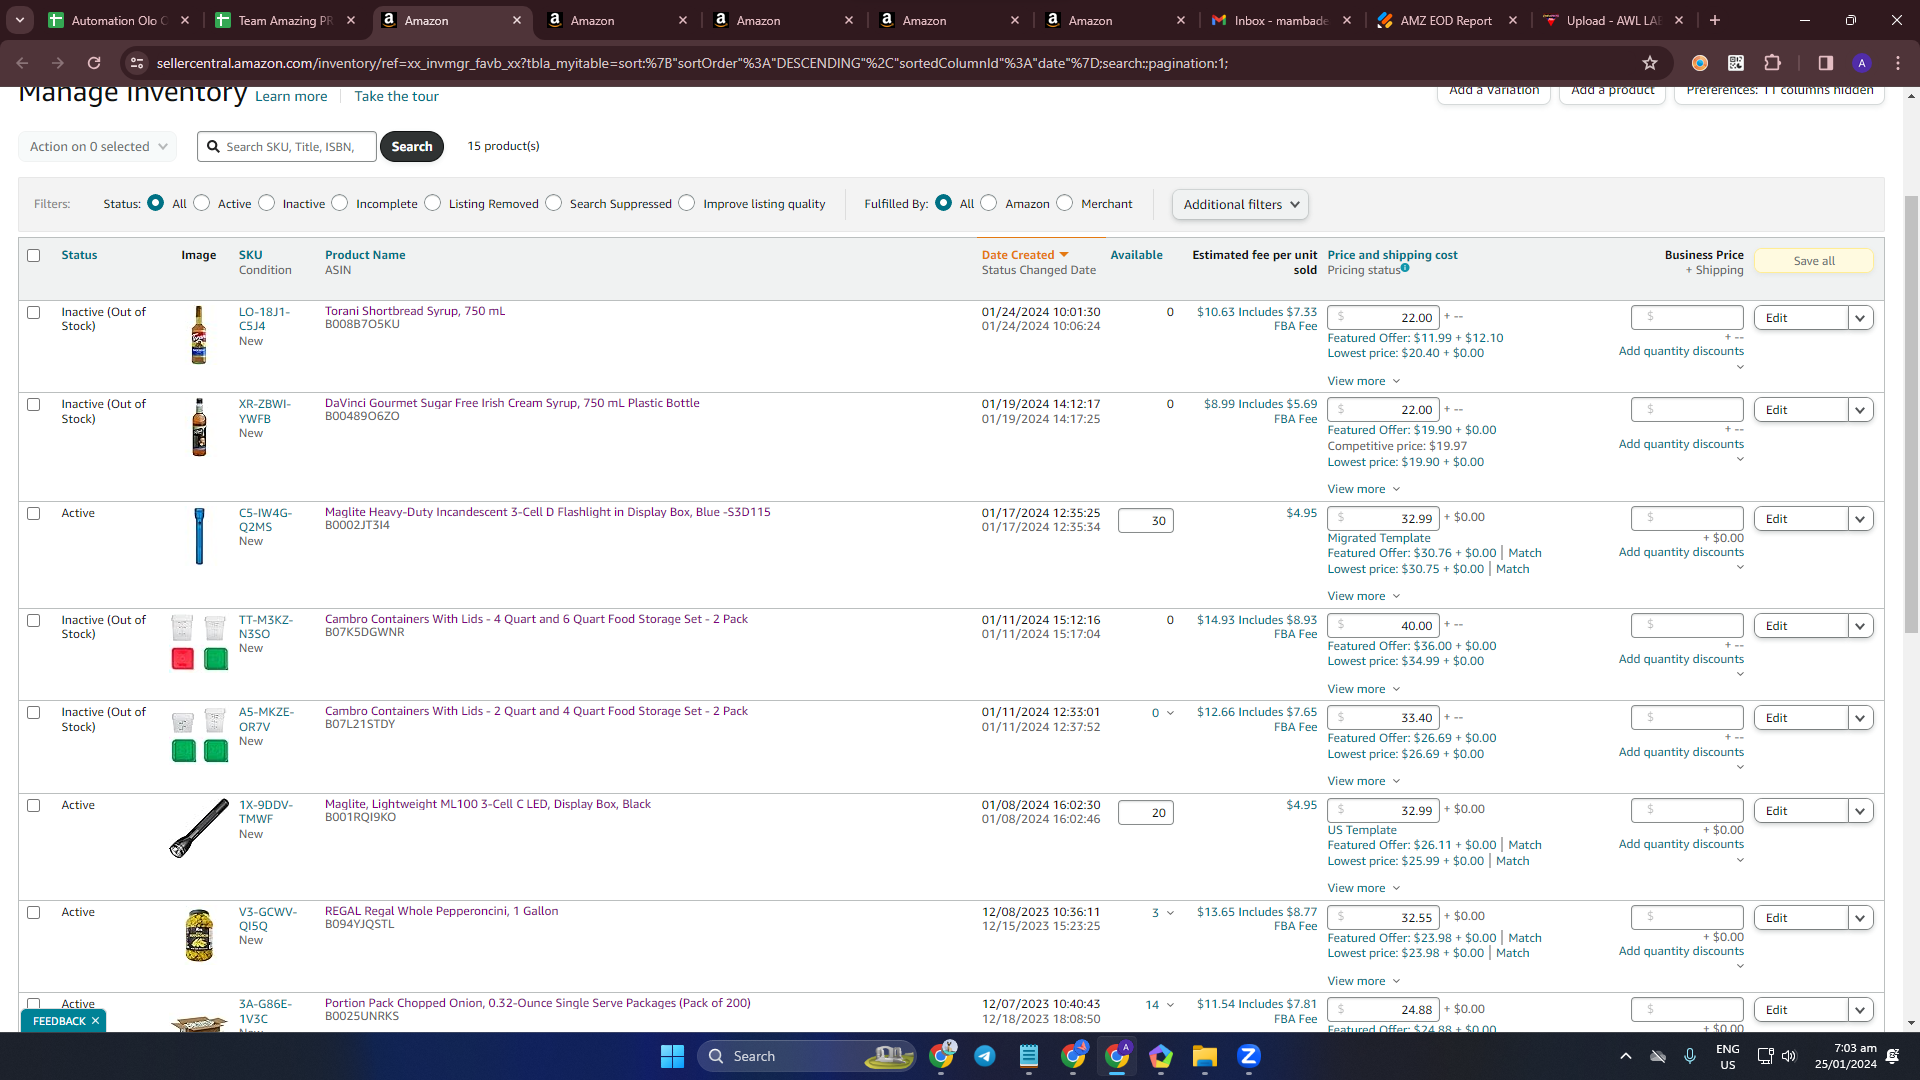The width and height of the screenshot is (1920, 1080).
Task: Close the Feedback tab
Action: 95,1021
